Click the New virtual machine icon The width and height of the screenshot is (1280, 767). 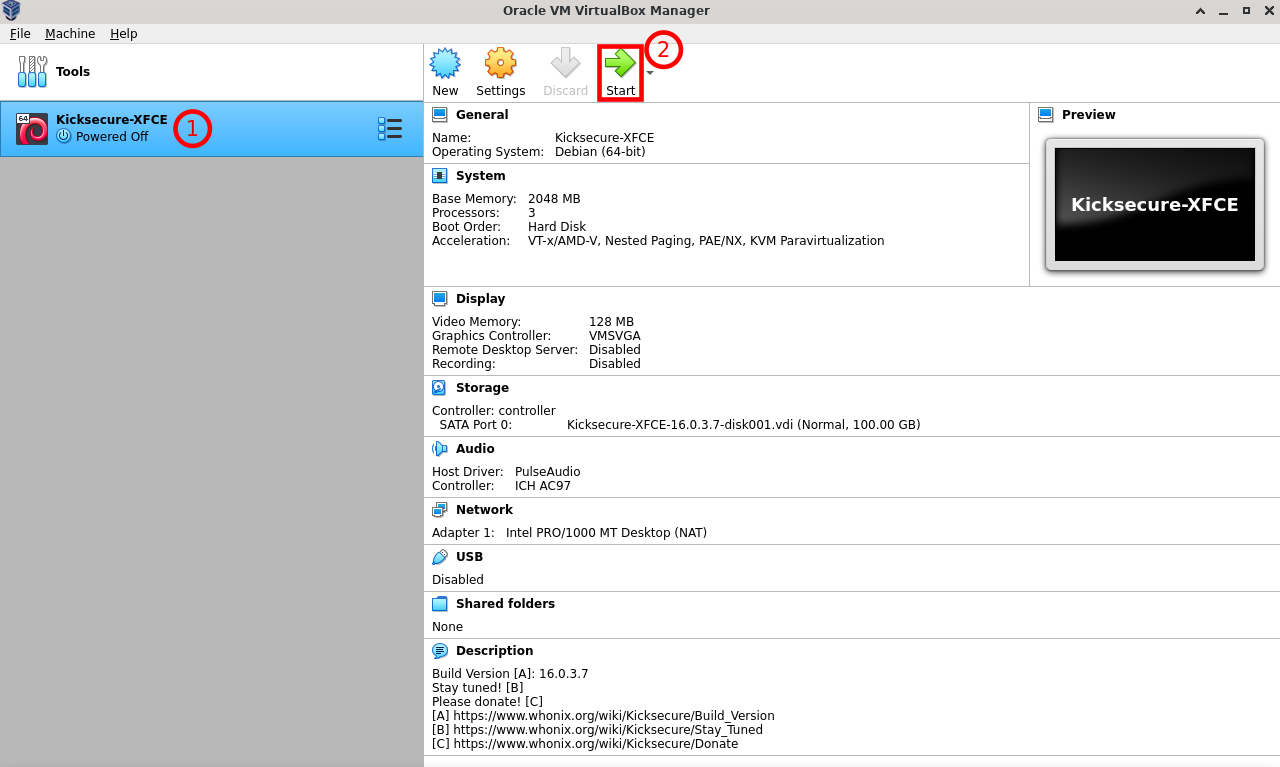(x=445, y=65)
